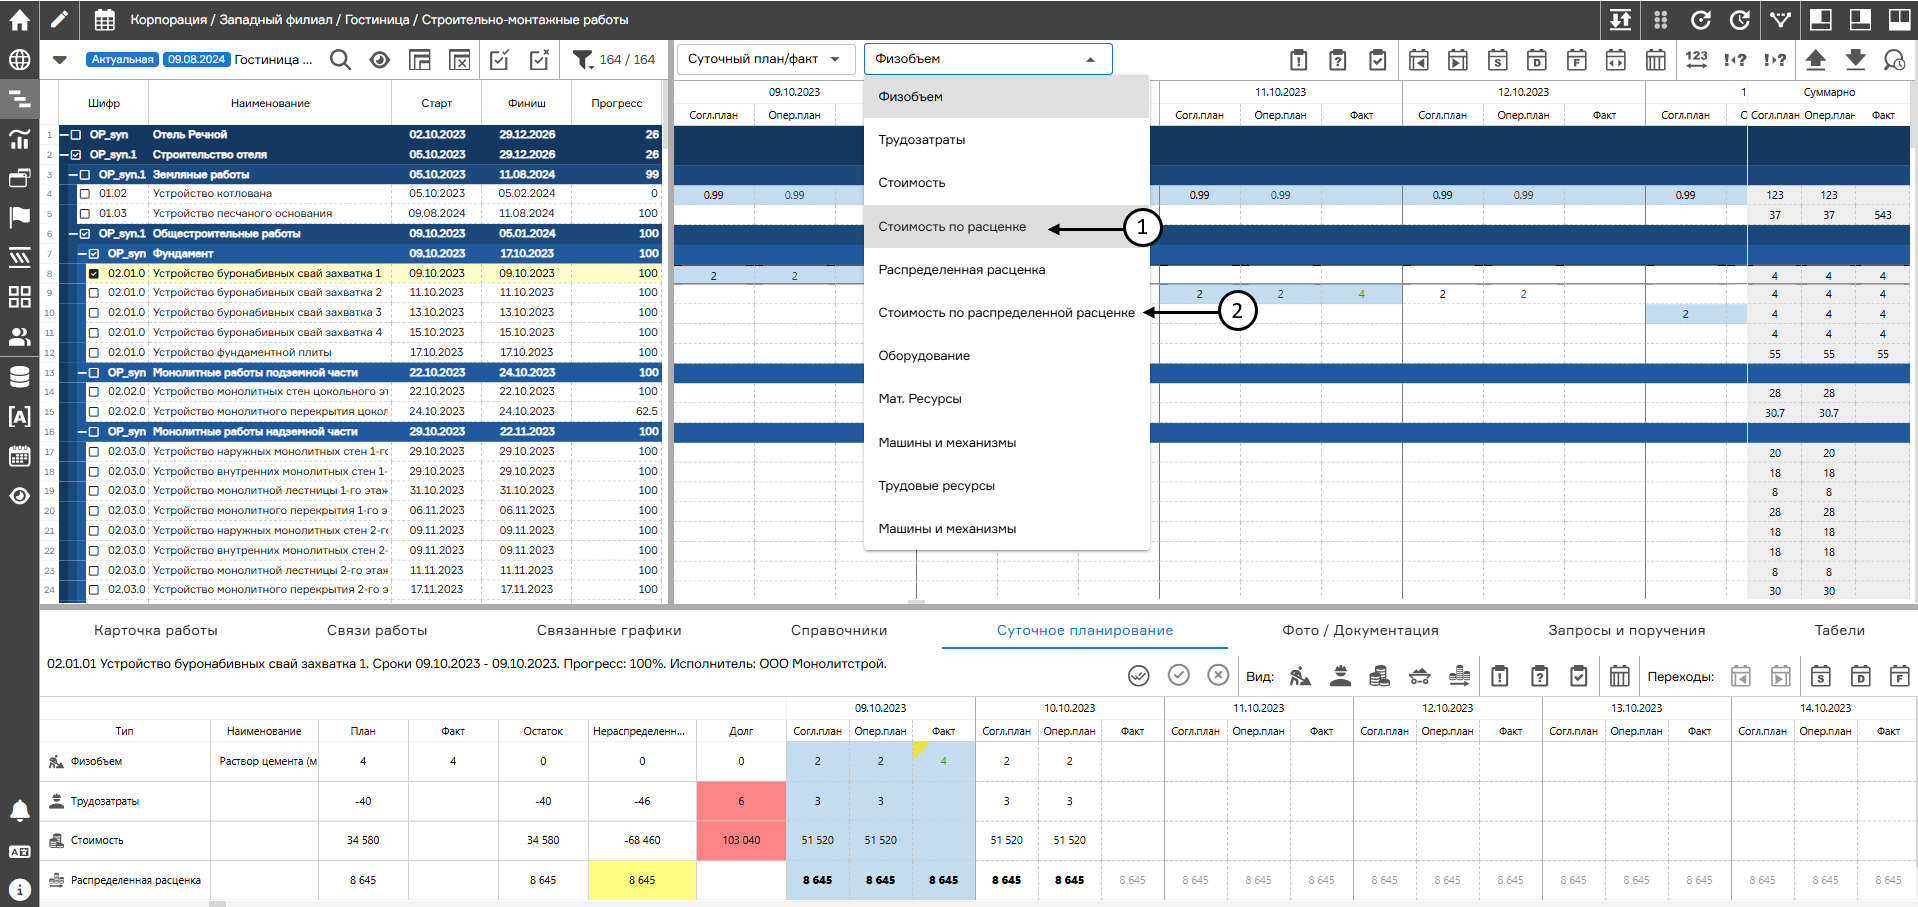Uncheck the Фундамент row checkbox

[94, 254]
